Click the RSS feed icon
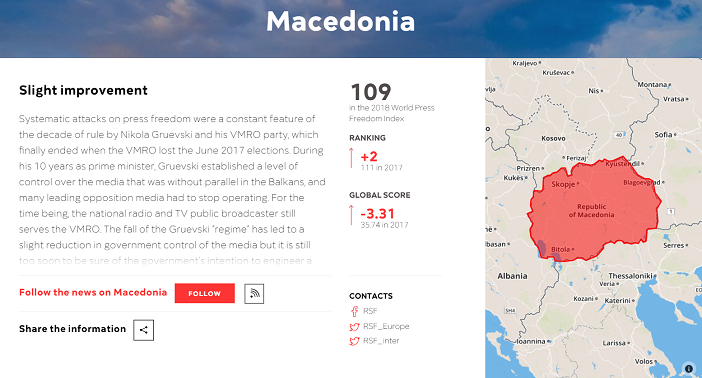Screen dimensions: 702x378 pyautogui.click(x=254, y=294)
